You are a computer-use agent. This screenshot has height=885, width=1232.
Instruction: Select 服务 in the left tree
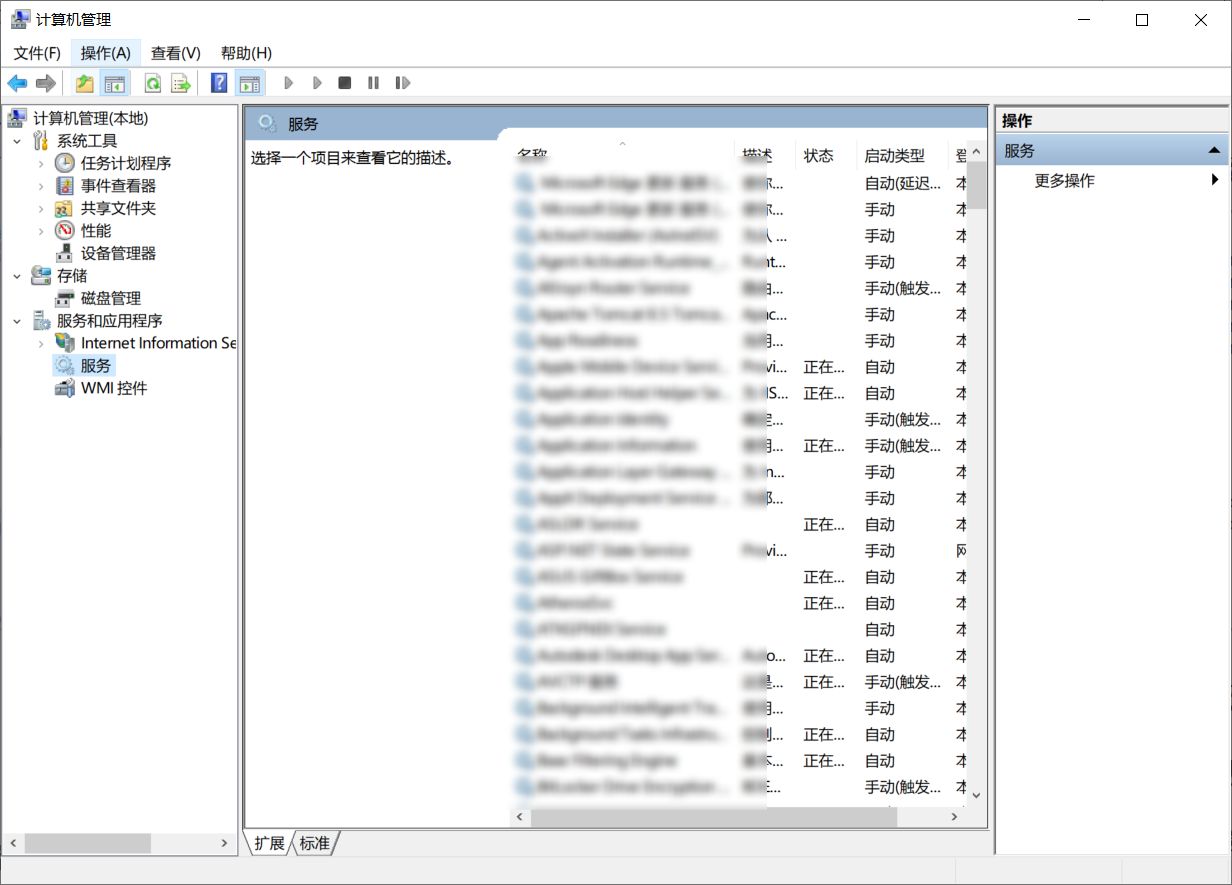[x=96, y=366]
